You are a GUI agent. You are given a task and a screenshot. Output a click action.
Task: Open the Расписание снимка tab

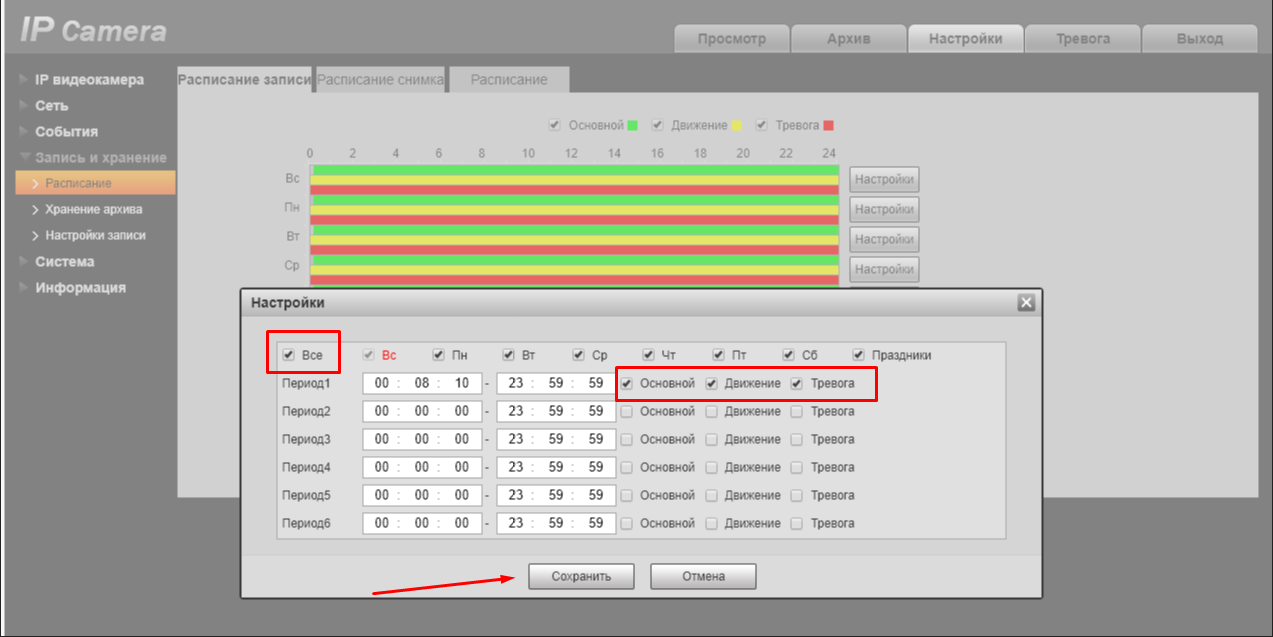tap(380, 79)
